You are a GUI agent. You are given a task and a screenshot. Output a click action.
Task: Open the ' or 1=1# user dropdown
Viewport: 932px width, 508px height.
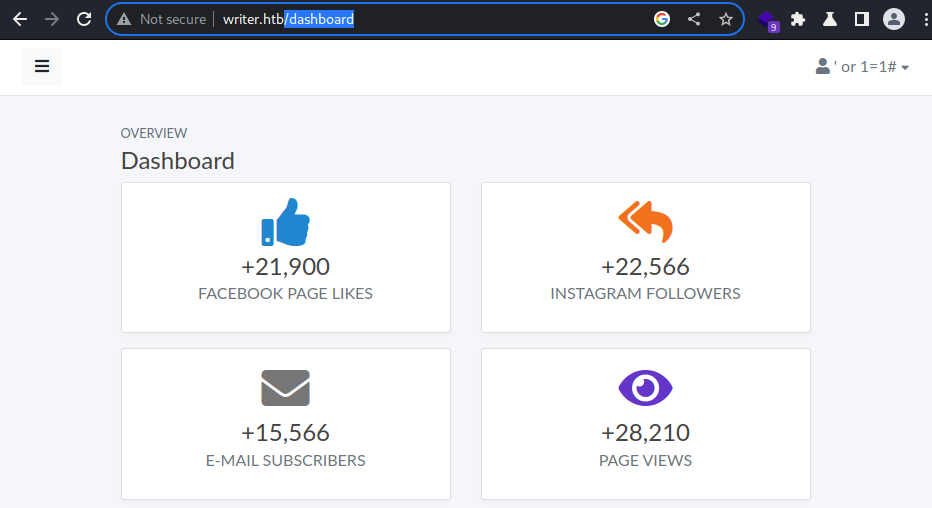tap(862, 67)
